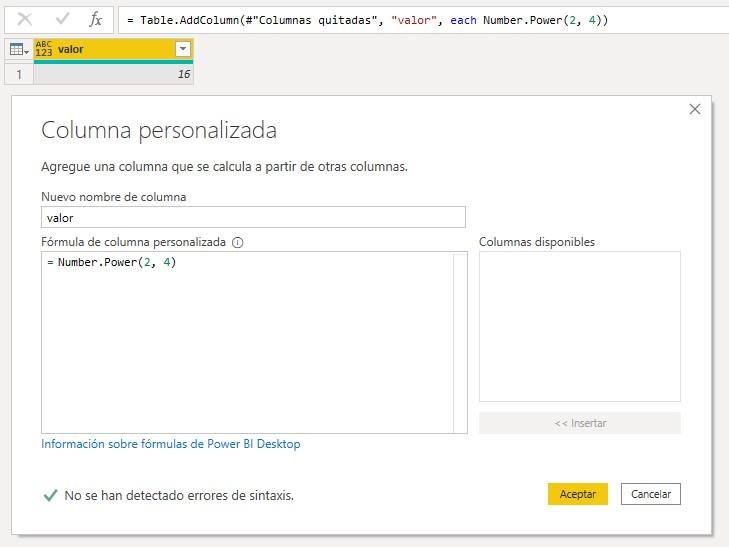Screen dimensions: 729x547
Task: Click the ABC123 data type icon
Action: pyautogui.click(x=44, y=49)
